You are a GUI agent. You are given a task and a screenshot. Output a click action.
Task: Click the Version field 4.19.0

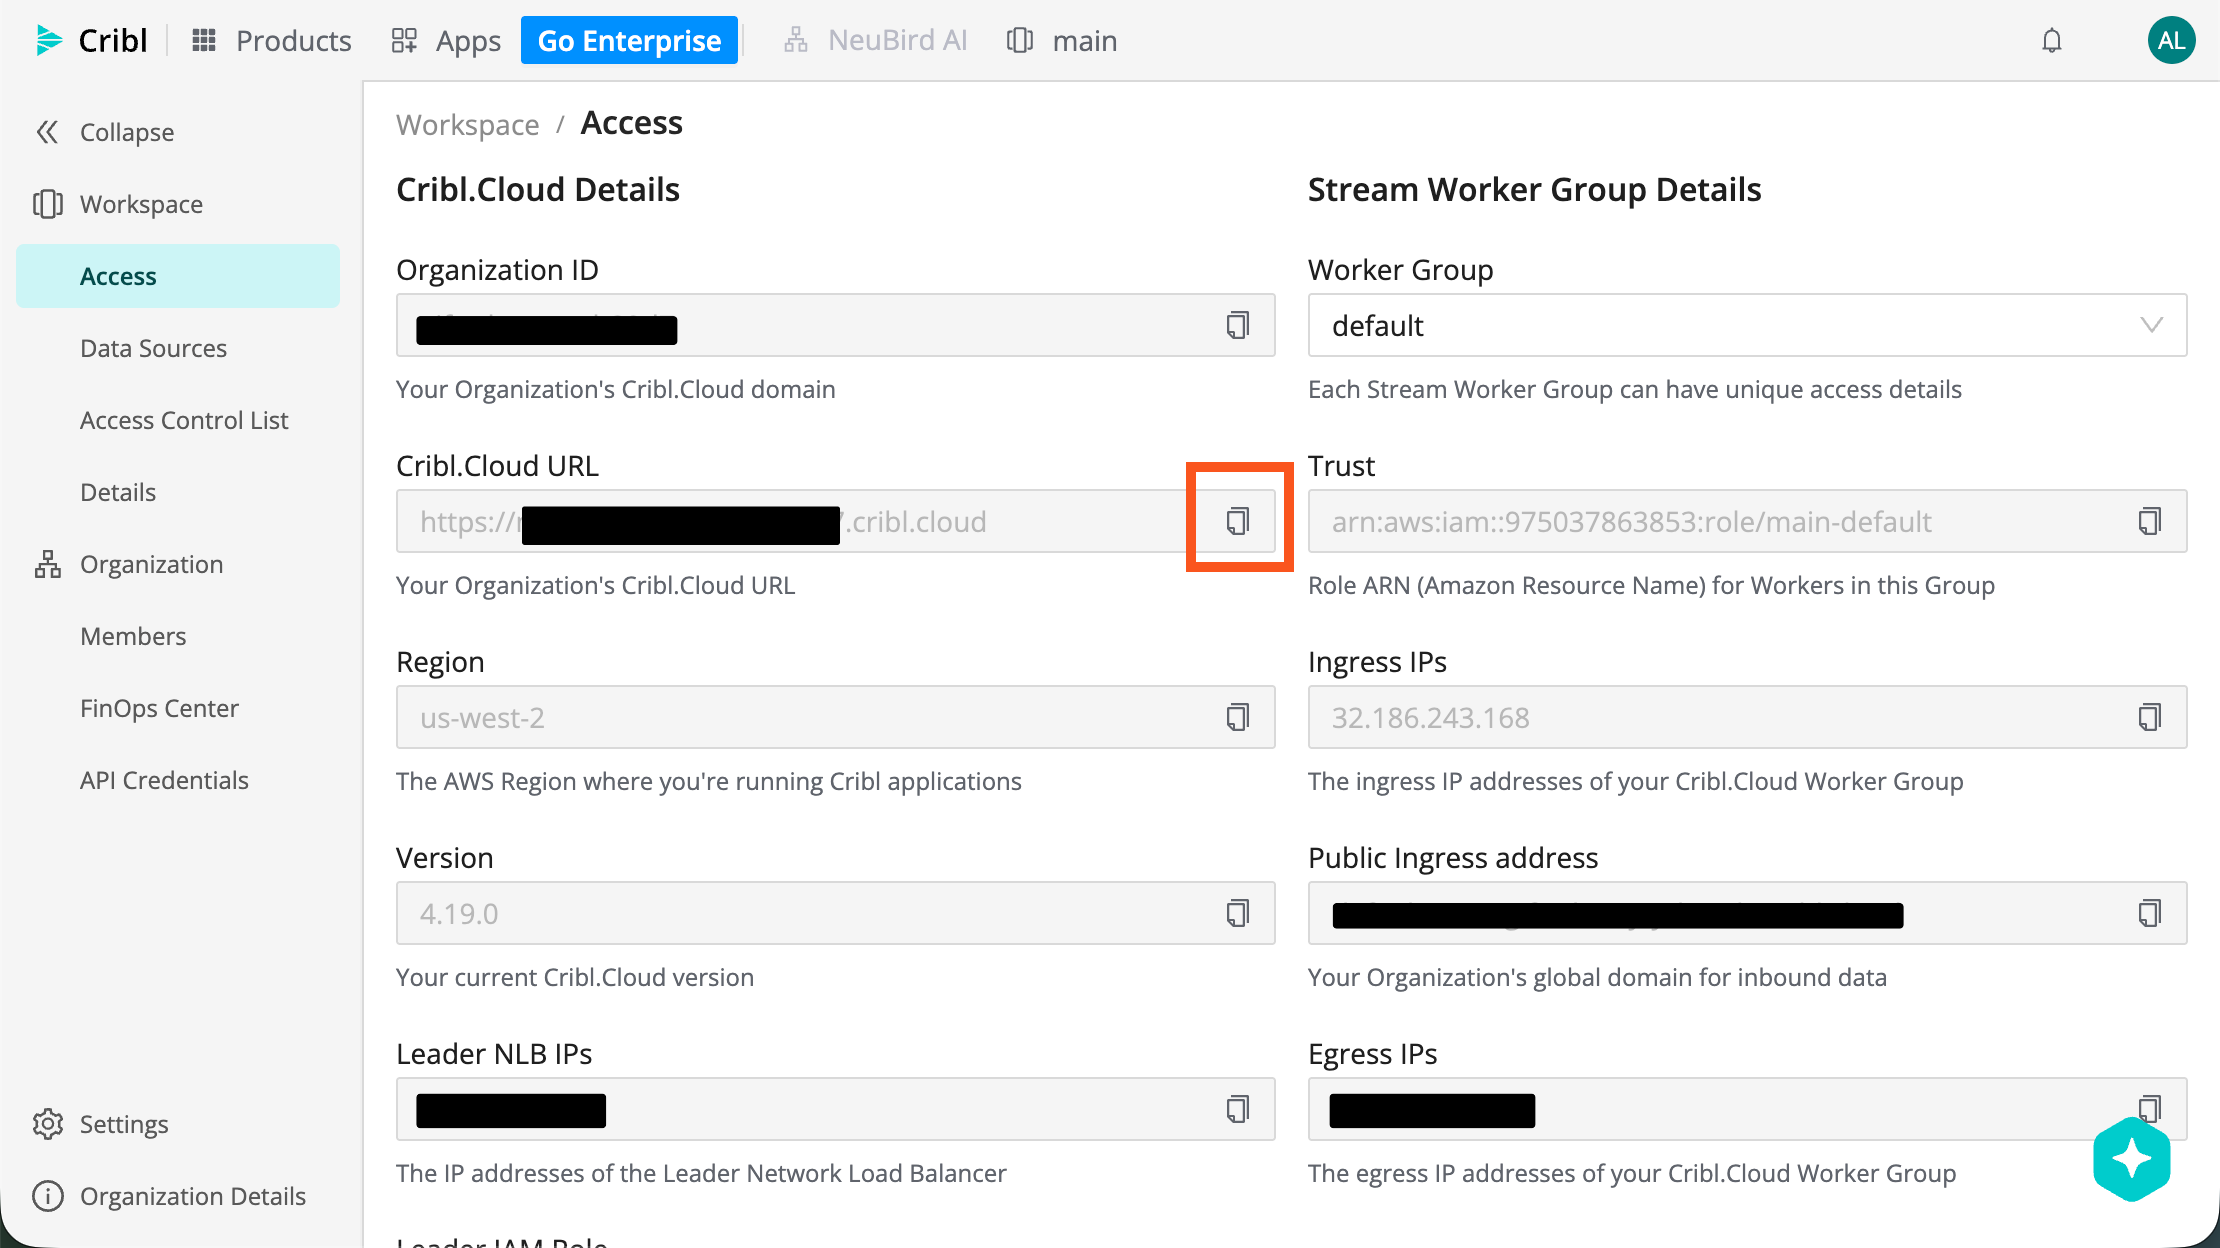[x=835, y=913]
